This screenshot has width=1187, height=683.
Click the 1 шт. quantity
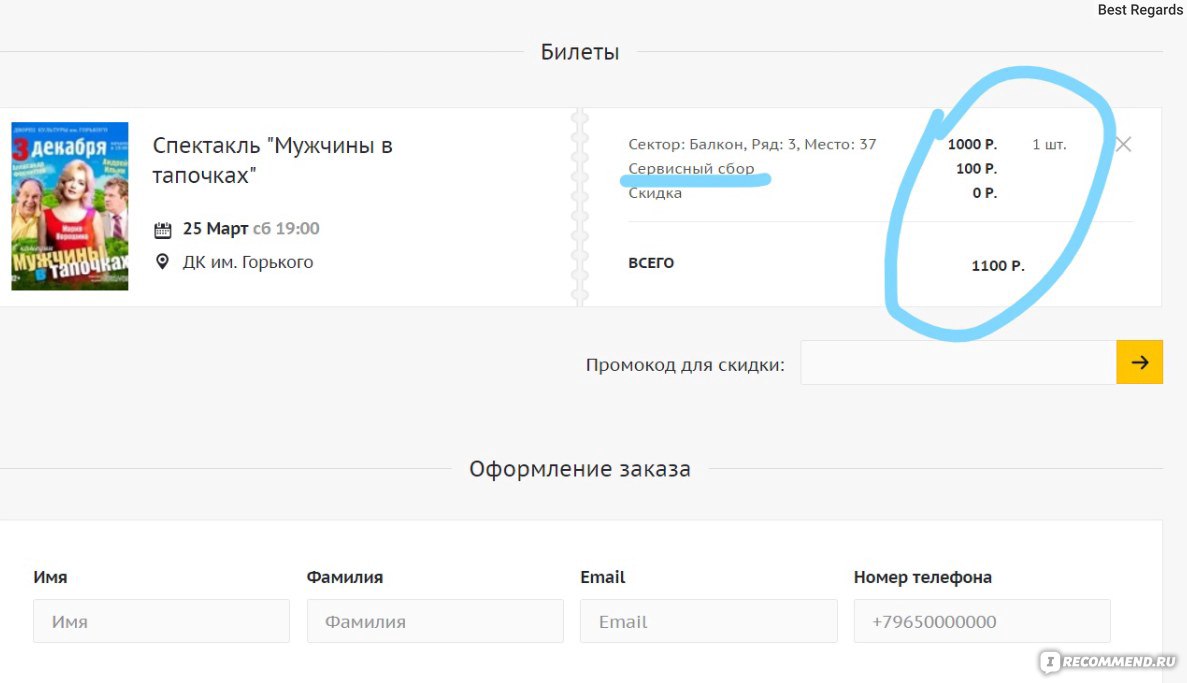(1049, 144)
